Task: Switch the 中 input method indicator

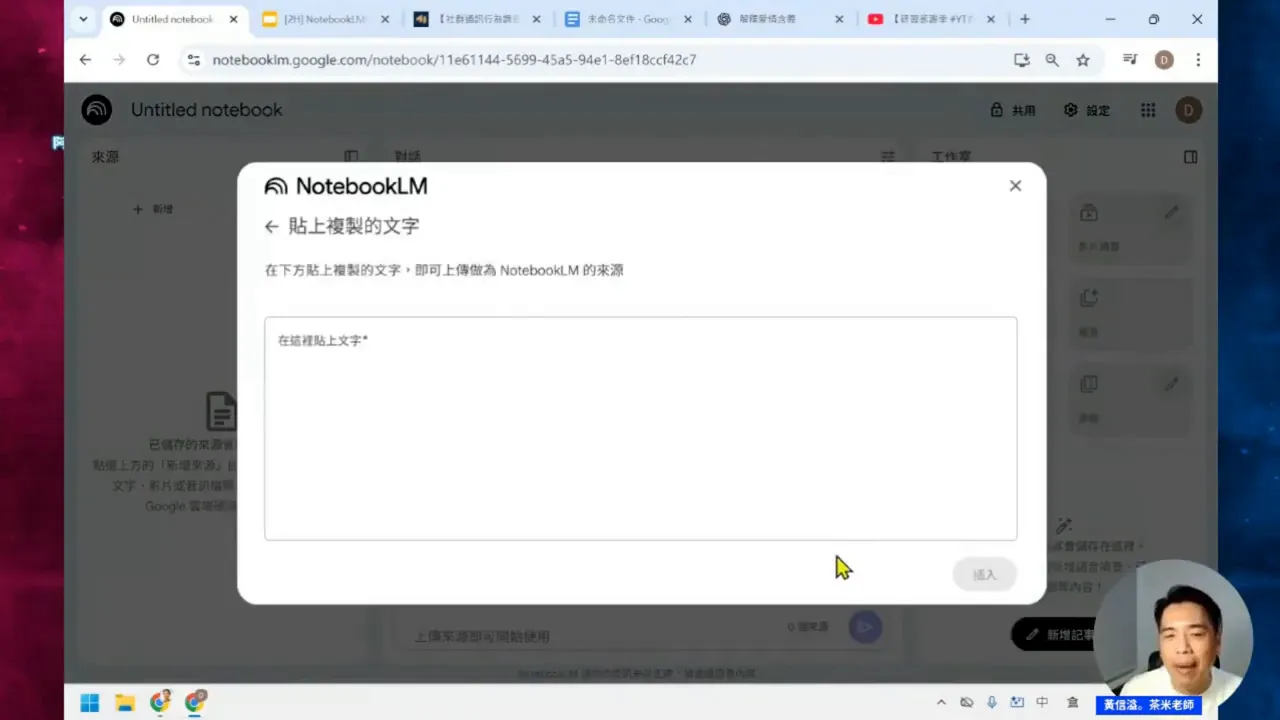Action: 1042,703
